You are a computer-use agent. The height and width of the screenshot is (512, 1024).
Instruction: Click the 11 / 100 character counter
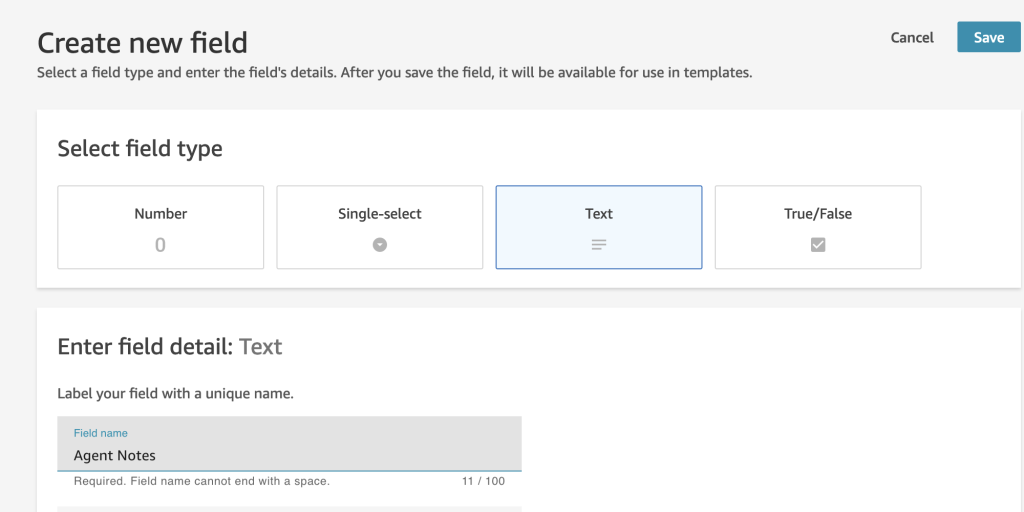coord(483,481)
